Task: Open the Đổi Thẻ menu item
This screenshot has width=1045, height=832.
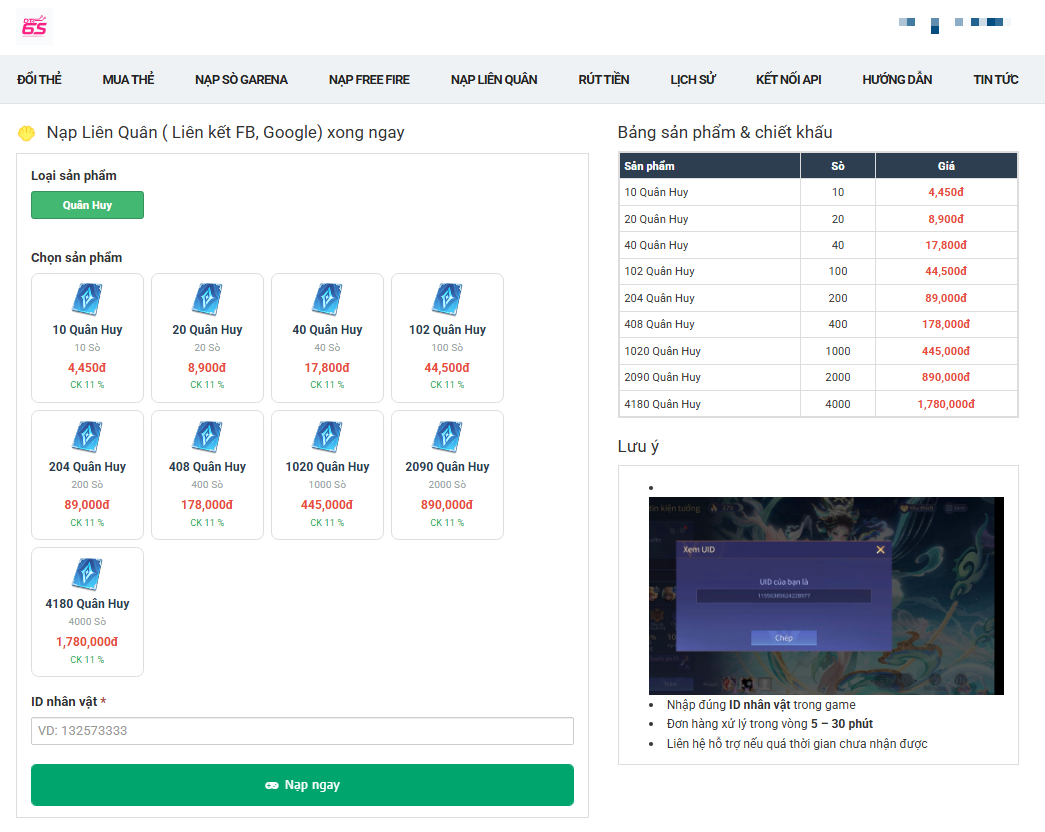Action: tap(39, 80)
